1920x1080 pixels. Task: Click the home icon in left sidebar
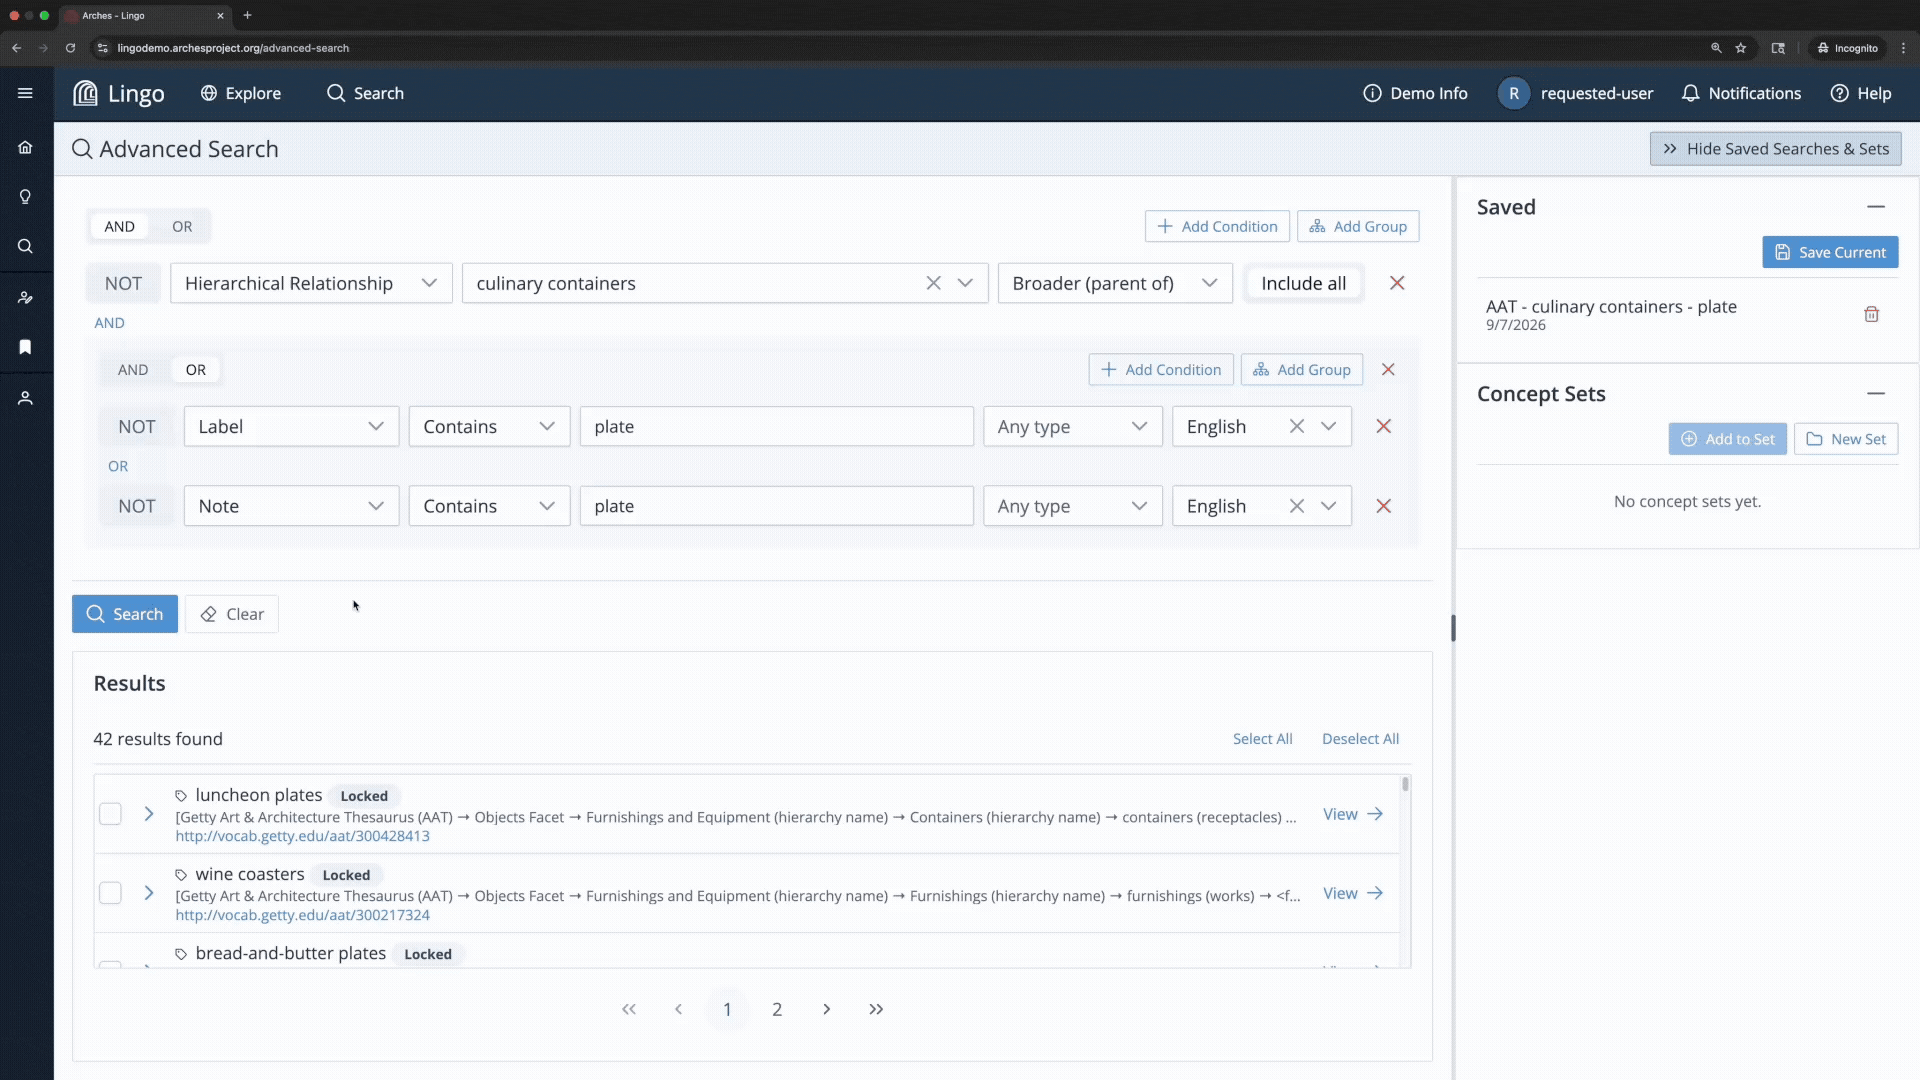coord(25,147)
